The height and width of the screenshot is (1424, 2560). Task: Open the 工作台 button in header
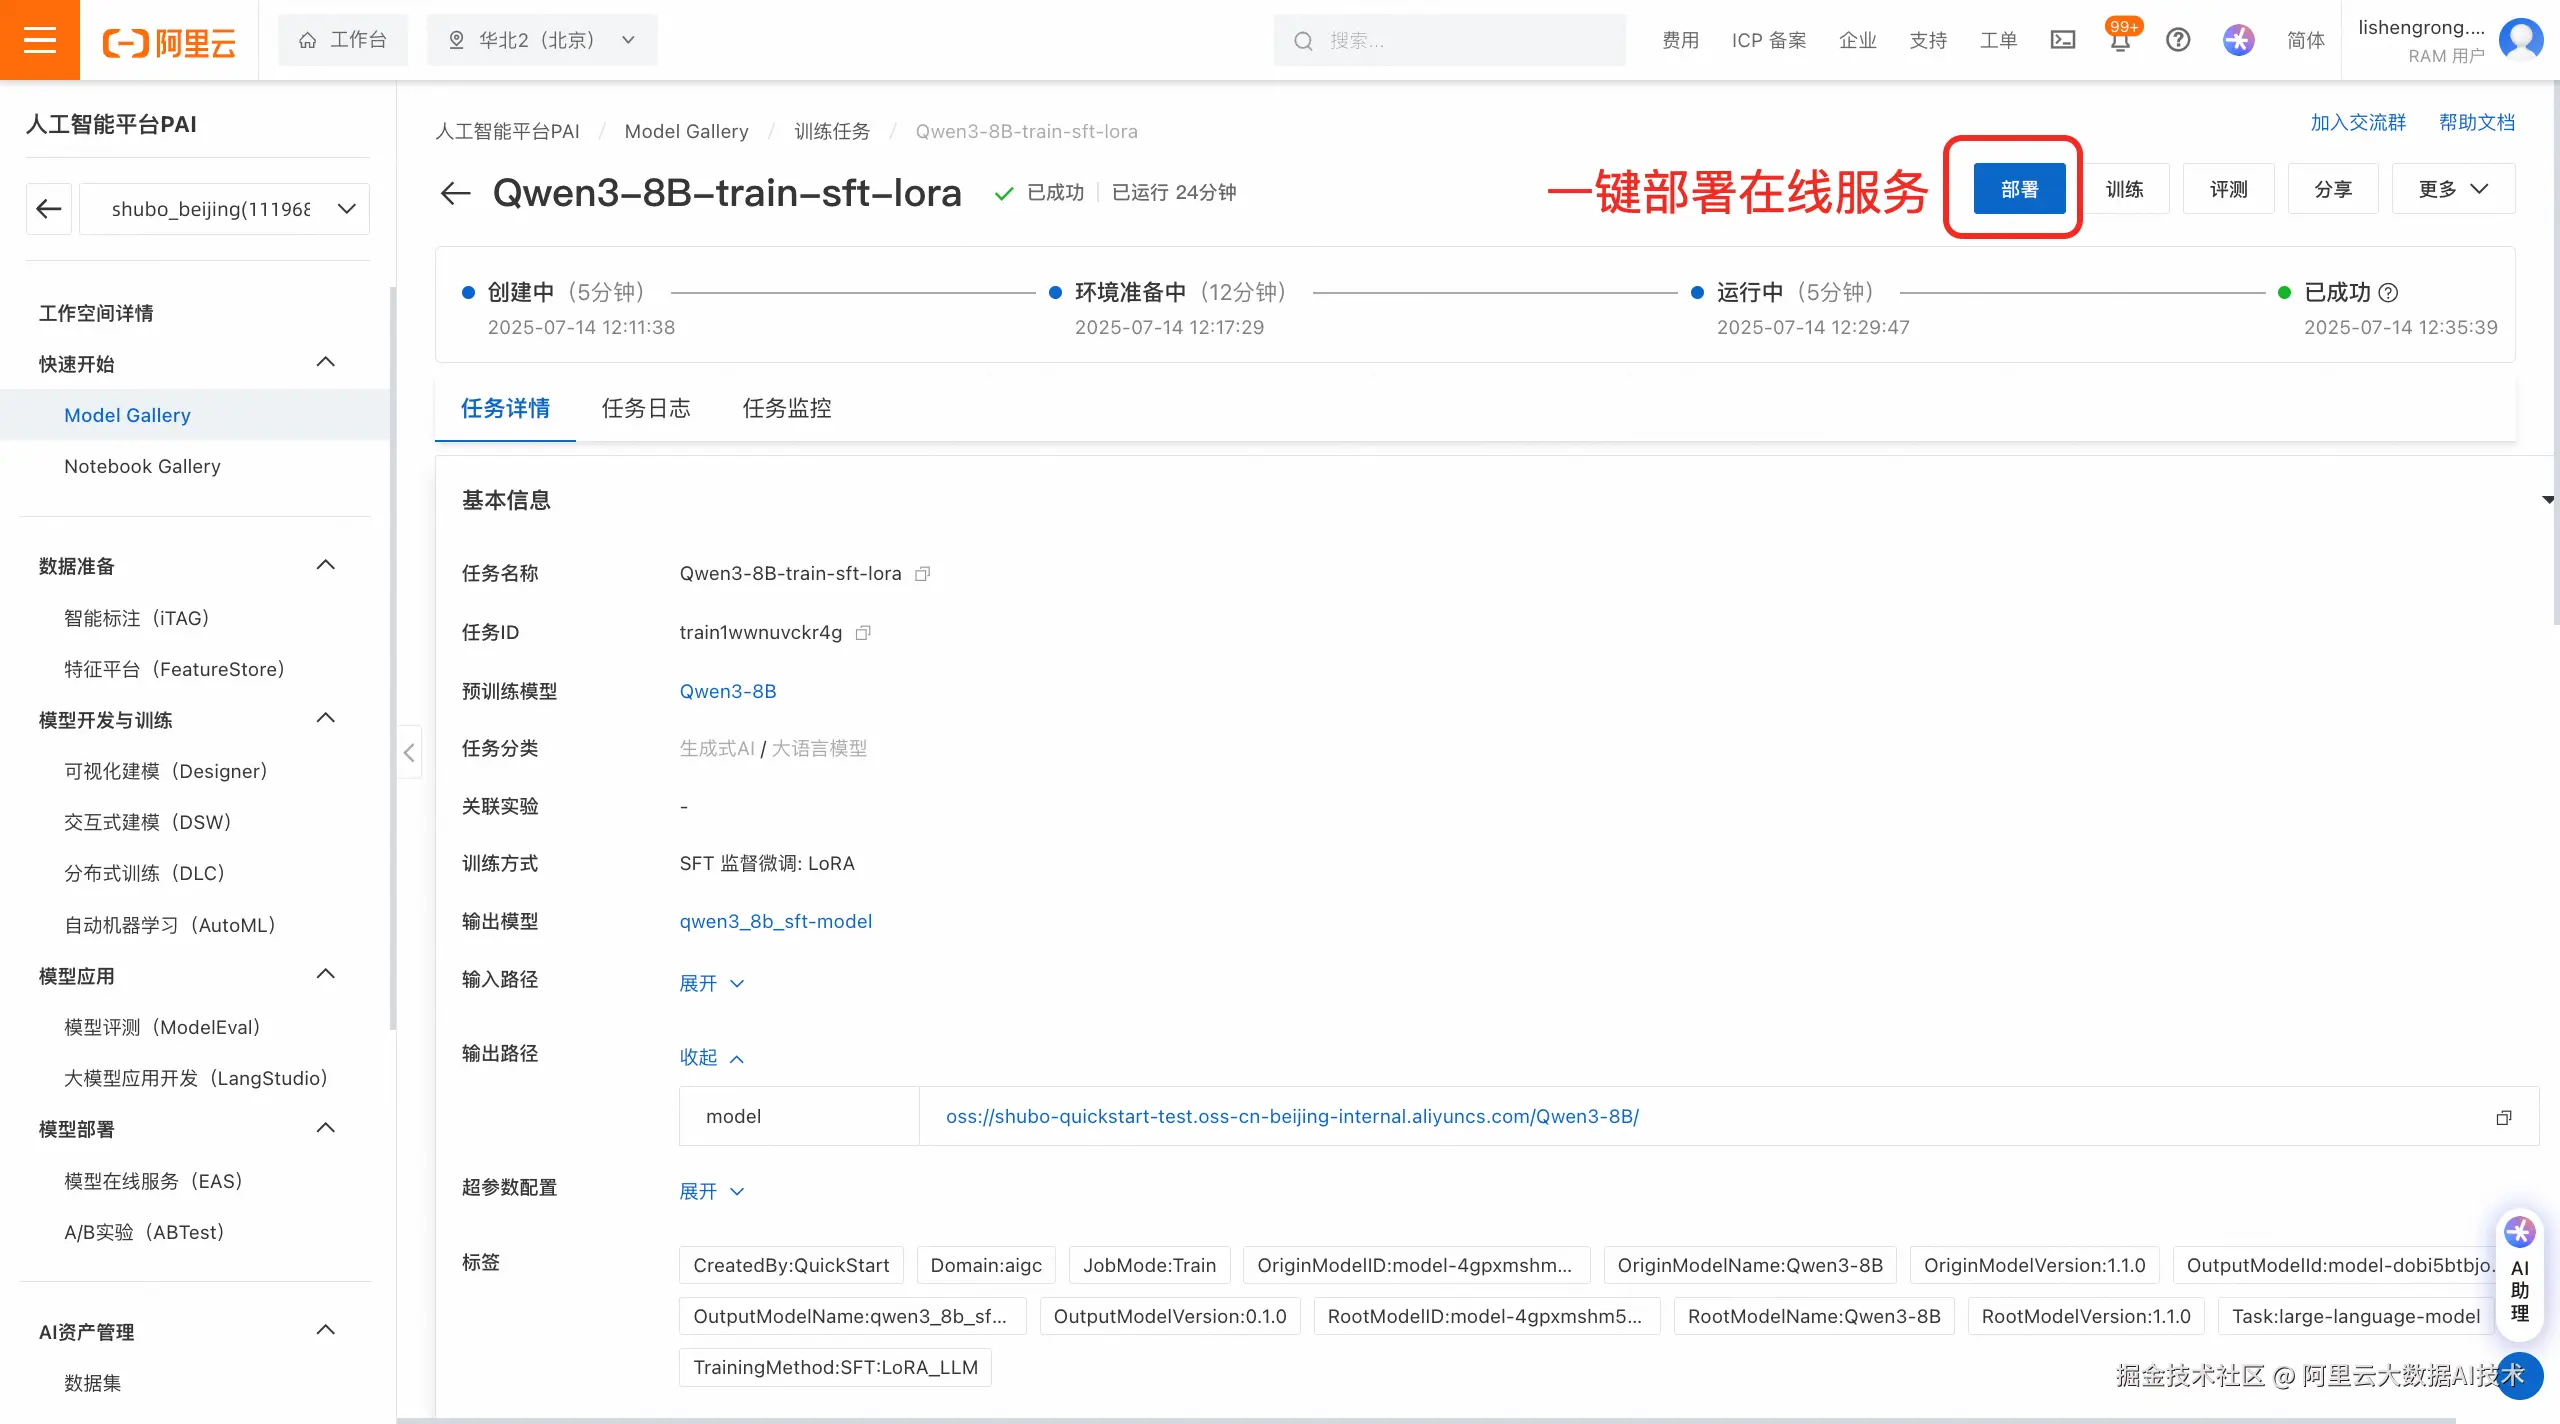coord(343,40)
